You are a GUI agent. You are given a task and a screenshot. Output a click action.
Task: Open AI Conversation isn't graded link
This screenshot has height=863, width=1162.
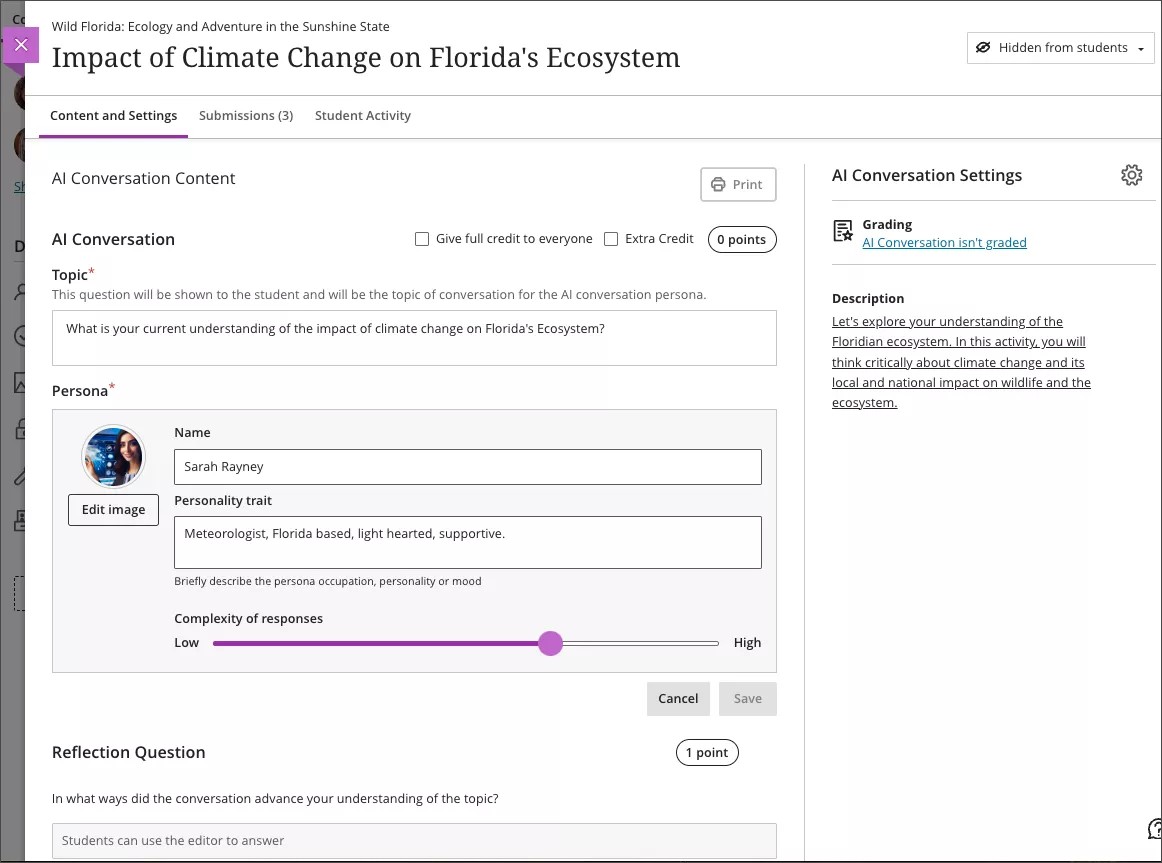pyautogui.click(x=944, y=242)
